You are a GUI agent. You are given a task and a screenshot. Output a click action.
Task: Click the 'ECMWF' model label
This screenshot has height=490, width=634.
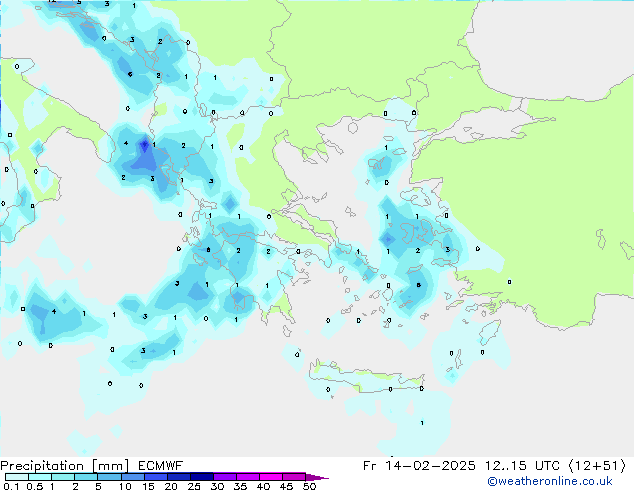(x=161, y=466)
